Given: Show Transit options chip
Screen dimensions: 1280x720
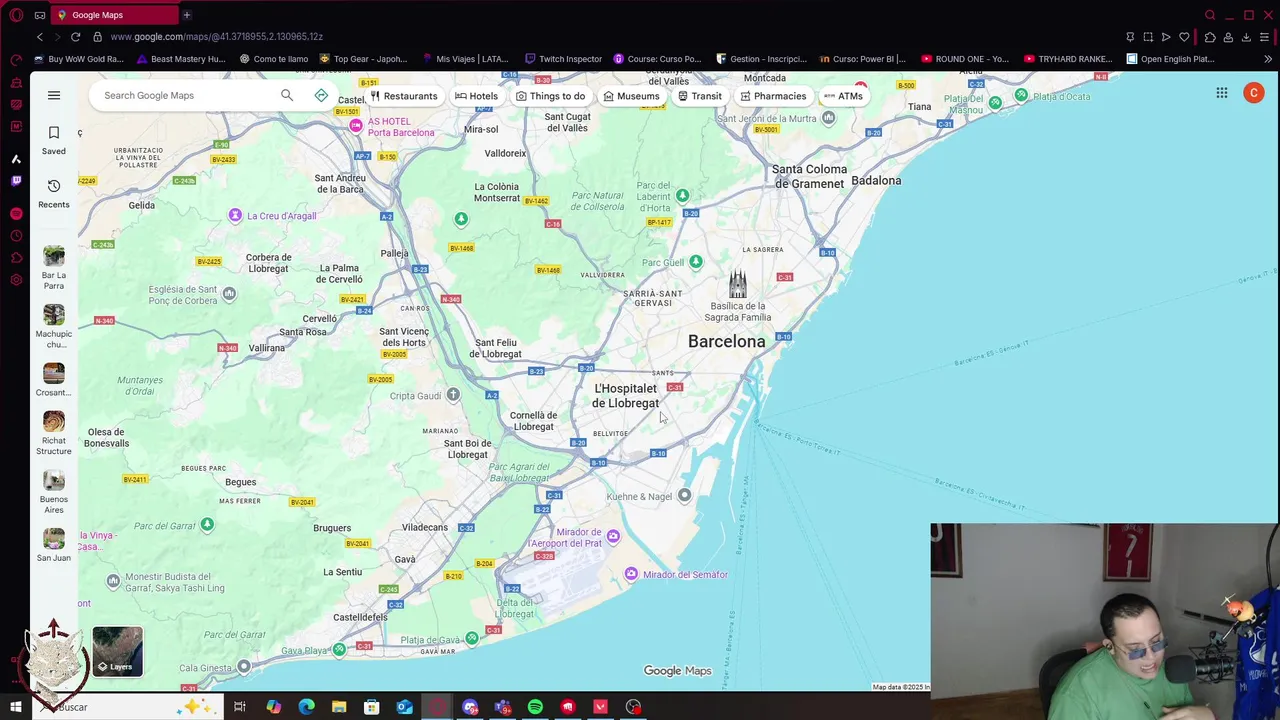Looking at the screenshot, I should [x=699, y=96].
